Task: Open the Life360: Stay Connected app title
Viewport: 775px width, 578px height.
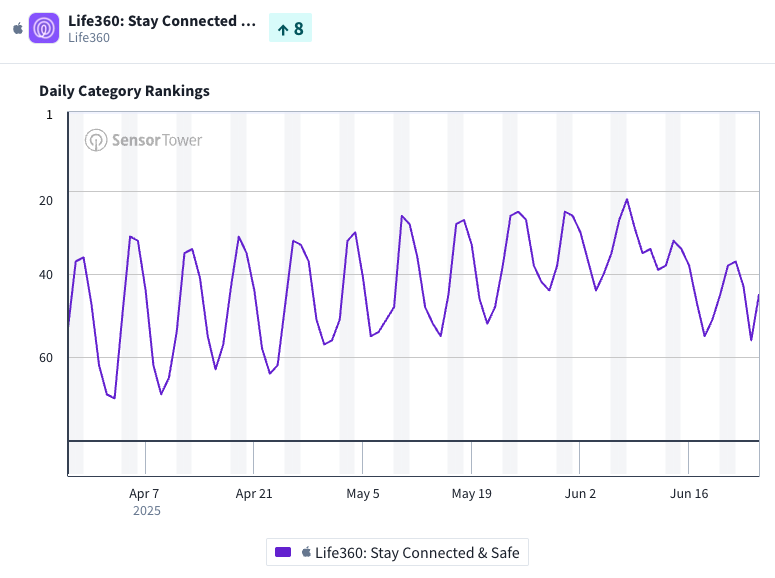Action: coord(162,21)
